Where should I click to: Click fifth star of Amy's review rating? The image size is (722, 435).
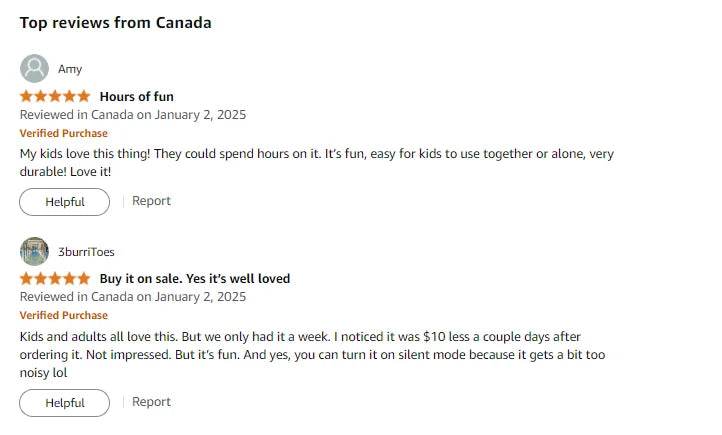pos(84,97)
